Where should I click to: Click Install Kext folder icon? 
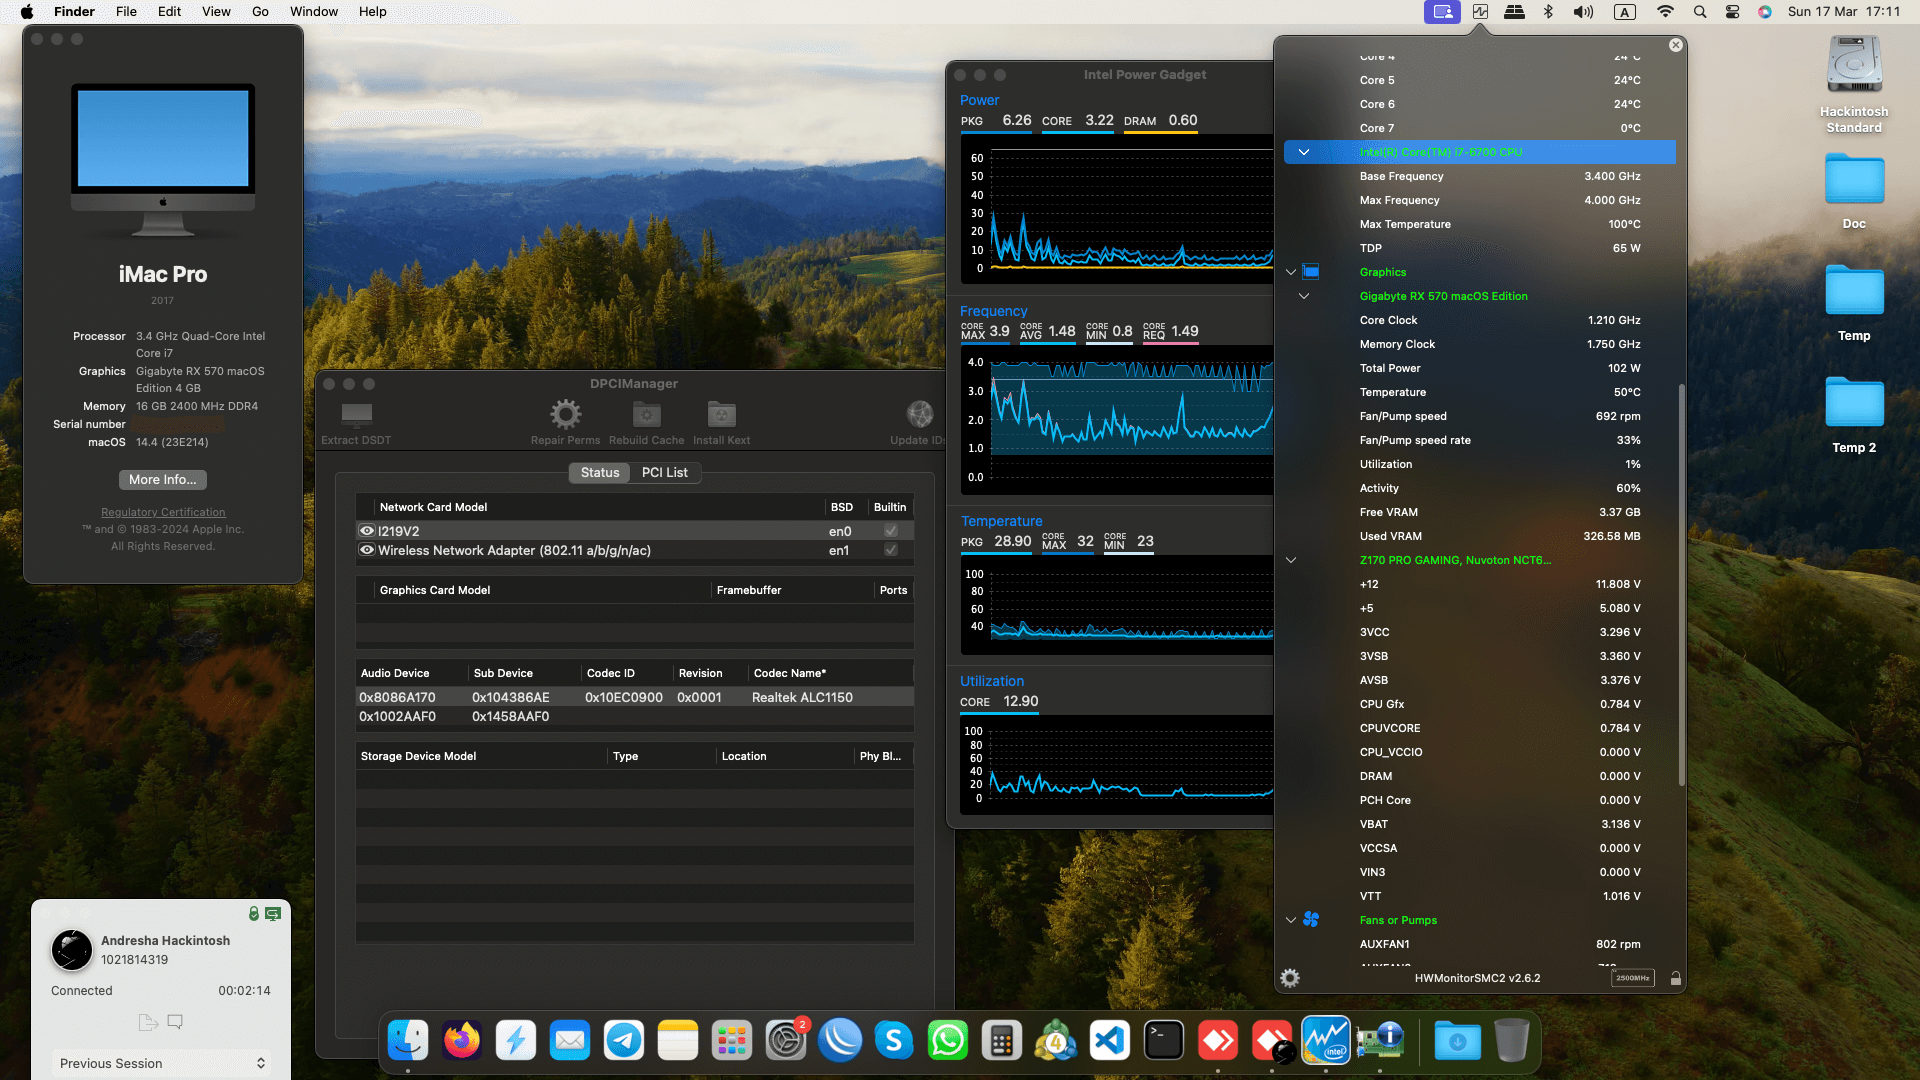(x=721, y=413)
